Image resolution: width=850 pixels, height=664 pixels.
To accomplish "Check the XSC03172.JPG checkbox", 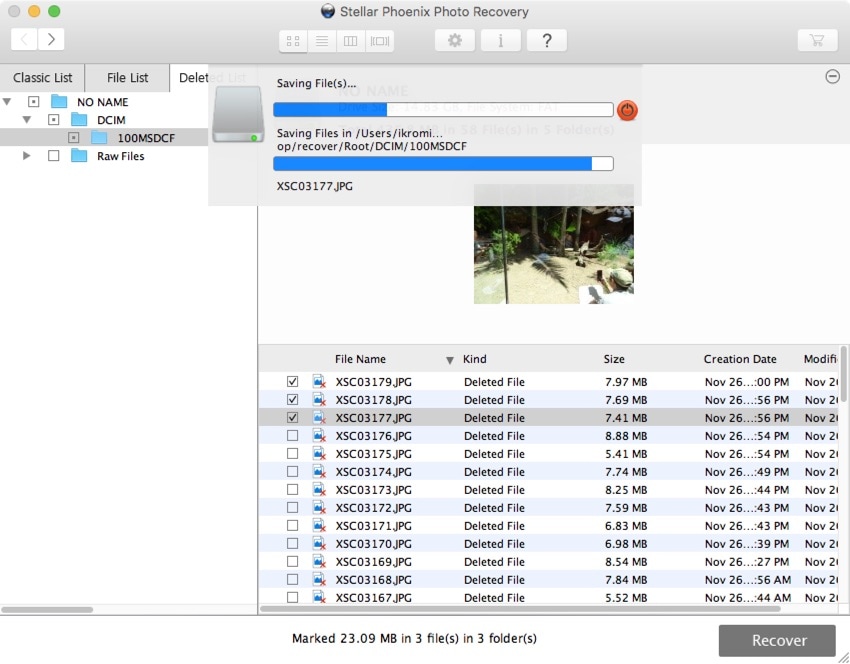I will pyautogui.click(x=292, y=507).
